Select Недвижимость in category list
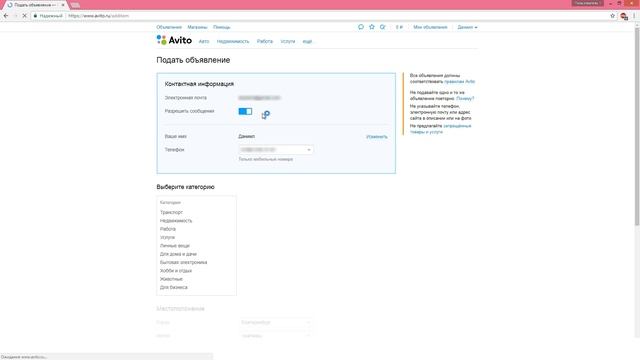The width and height of the screenshot is (640, 360). point(176,221)
